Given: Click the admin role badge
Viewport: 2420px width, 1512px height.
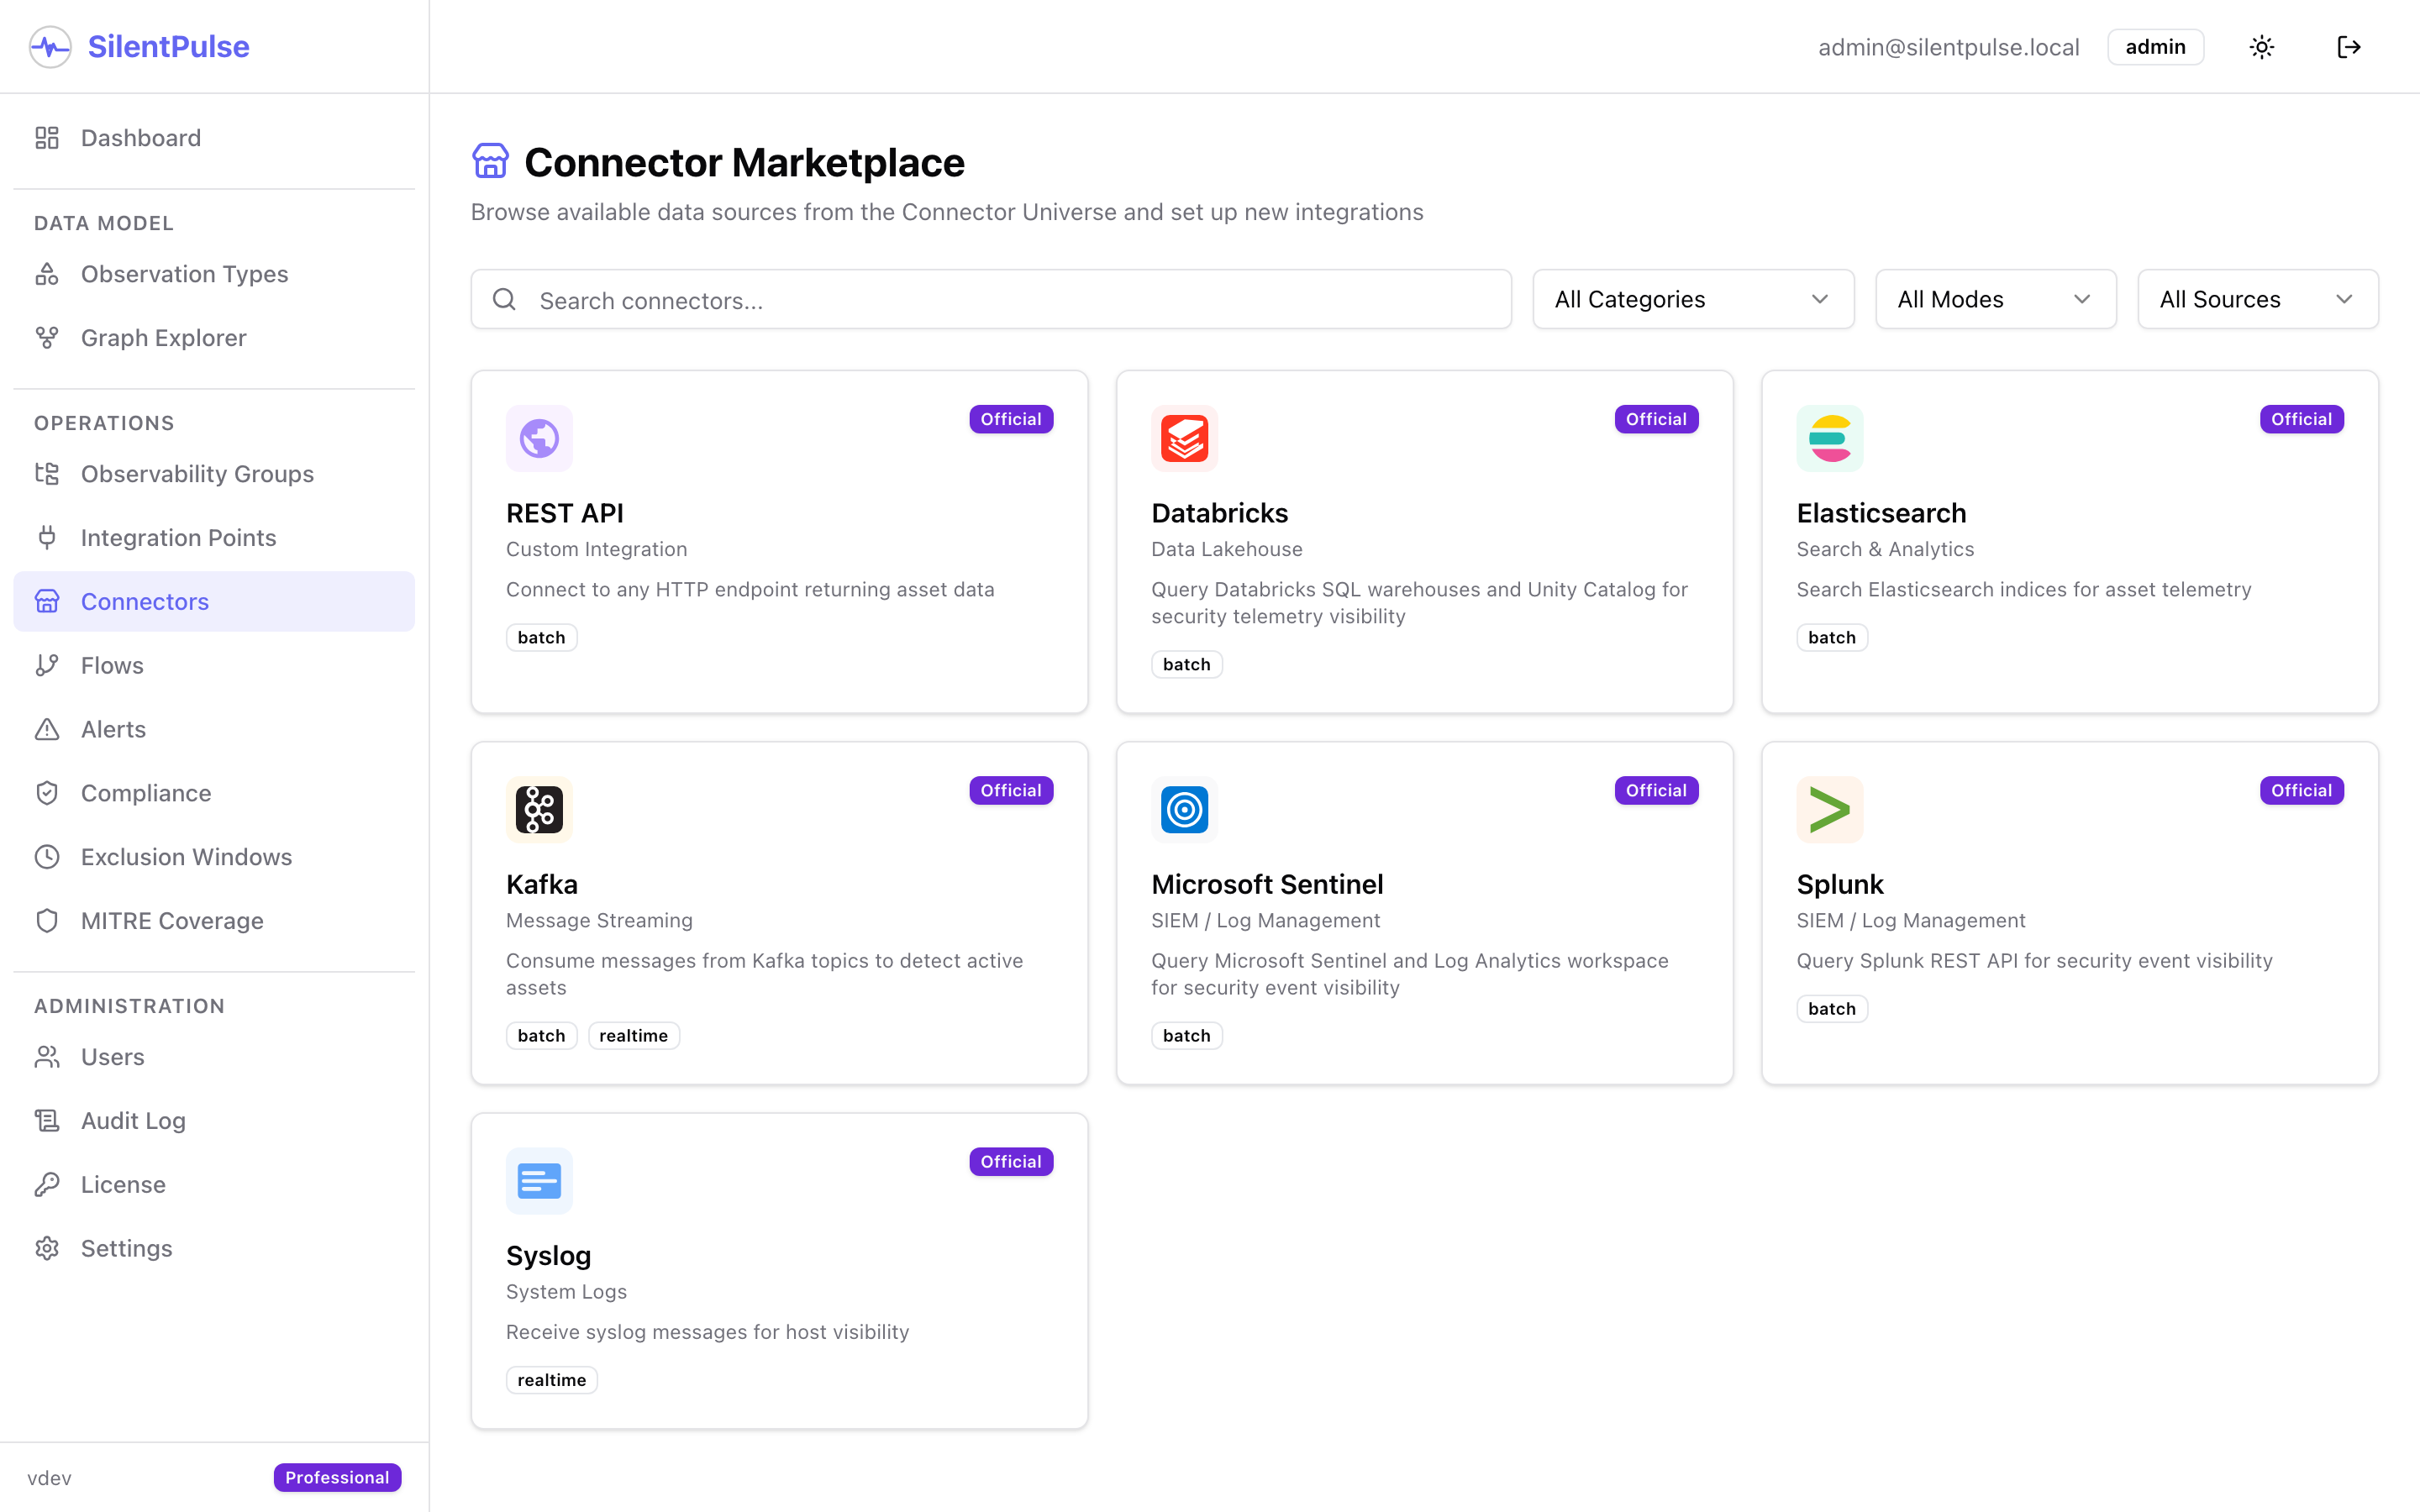Looking at the screenshot, I should click(x=2155, y=47).
